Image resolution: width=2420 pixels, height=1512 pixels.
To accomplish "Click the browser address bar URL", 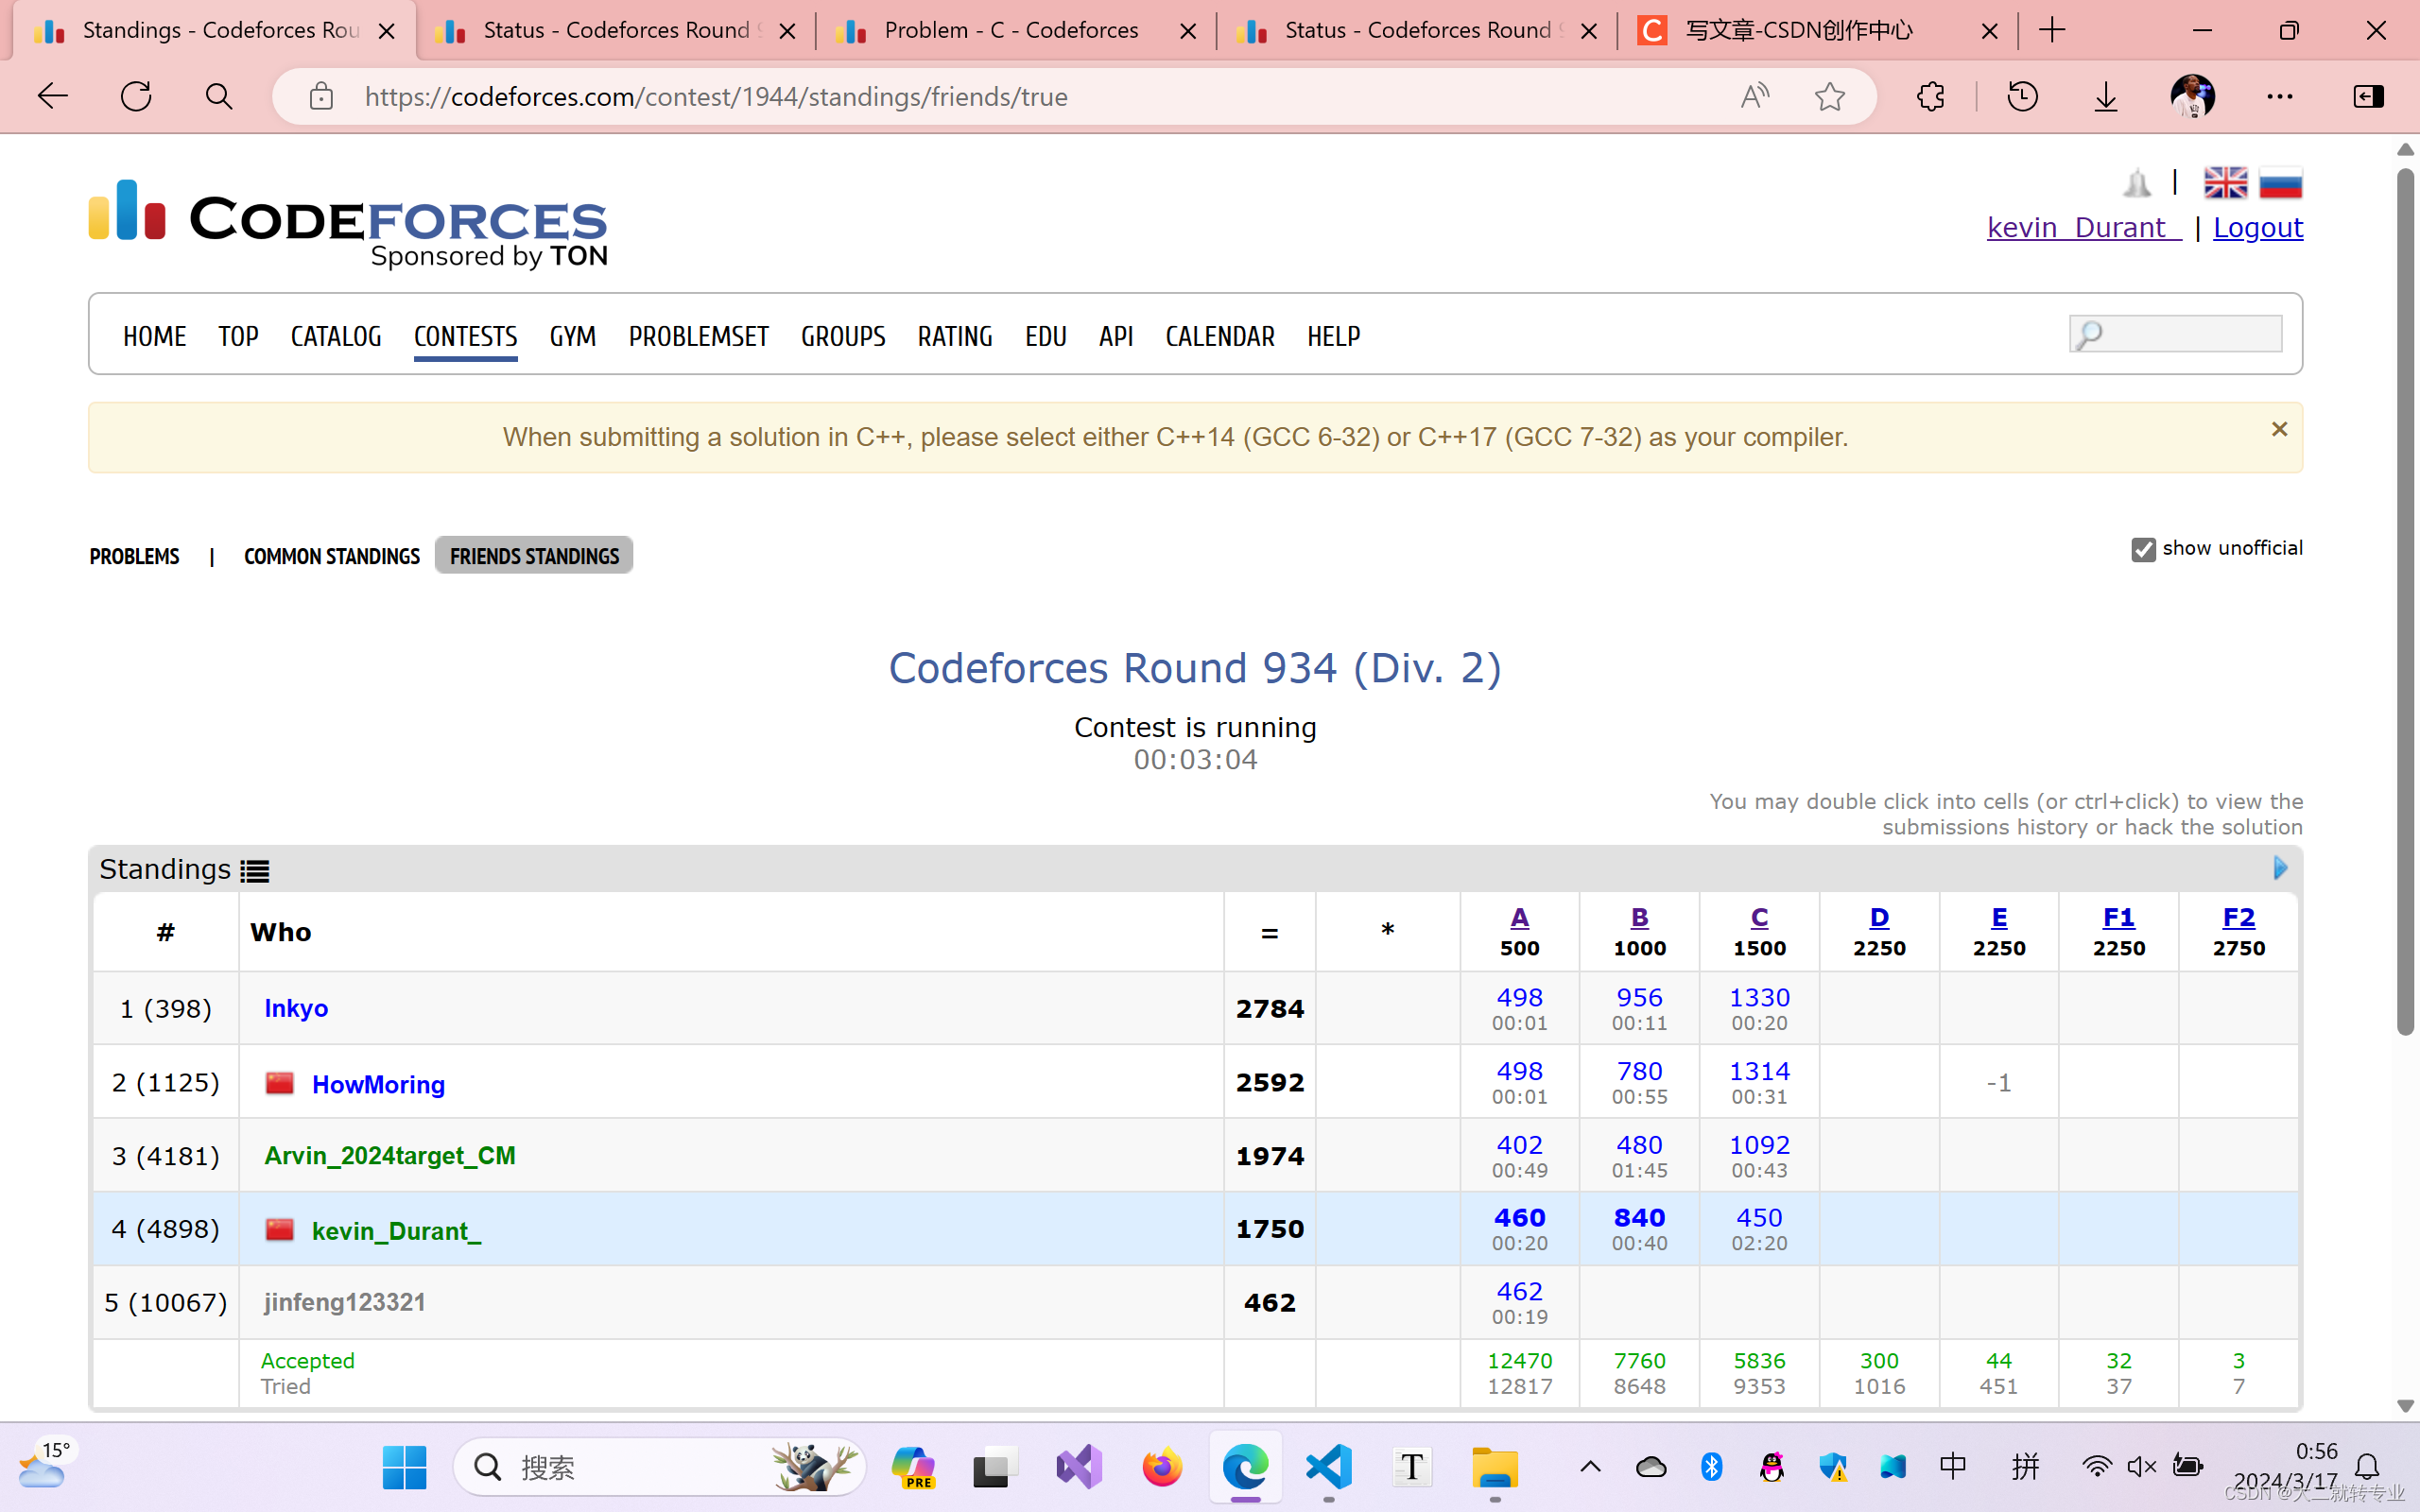I will click(x=716, y=96).
